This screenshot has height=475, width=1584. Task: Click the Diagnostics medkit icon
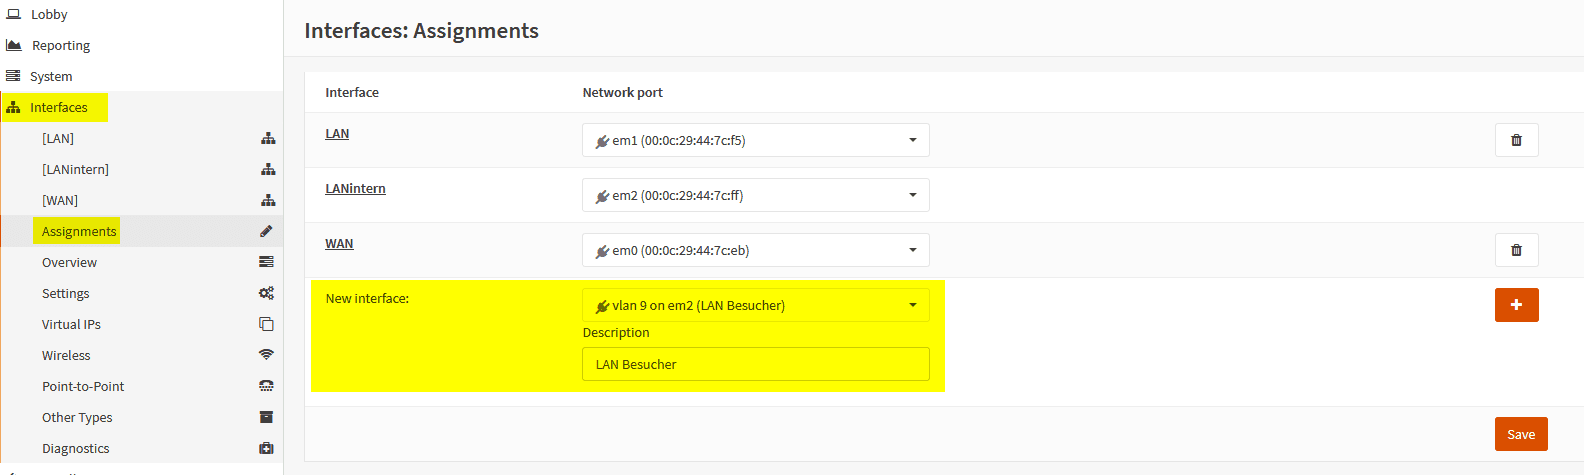coord(266,448)
